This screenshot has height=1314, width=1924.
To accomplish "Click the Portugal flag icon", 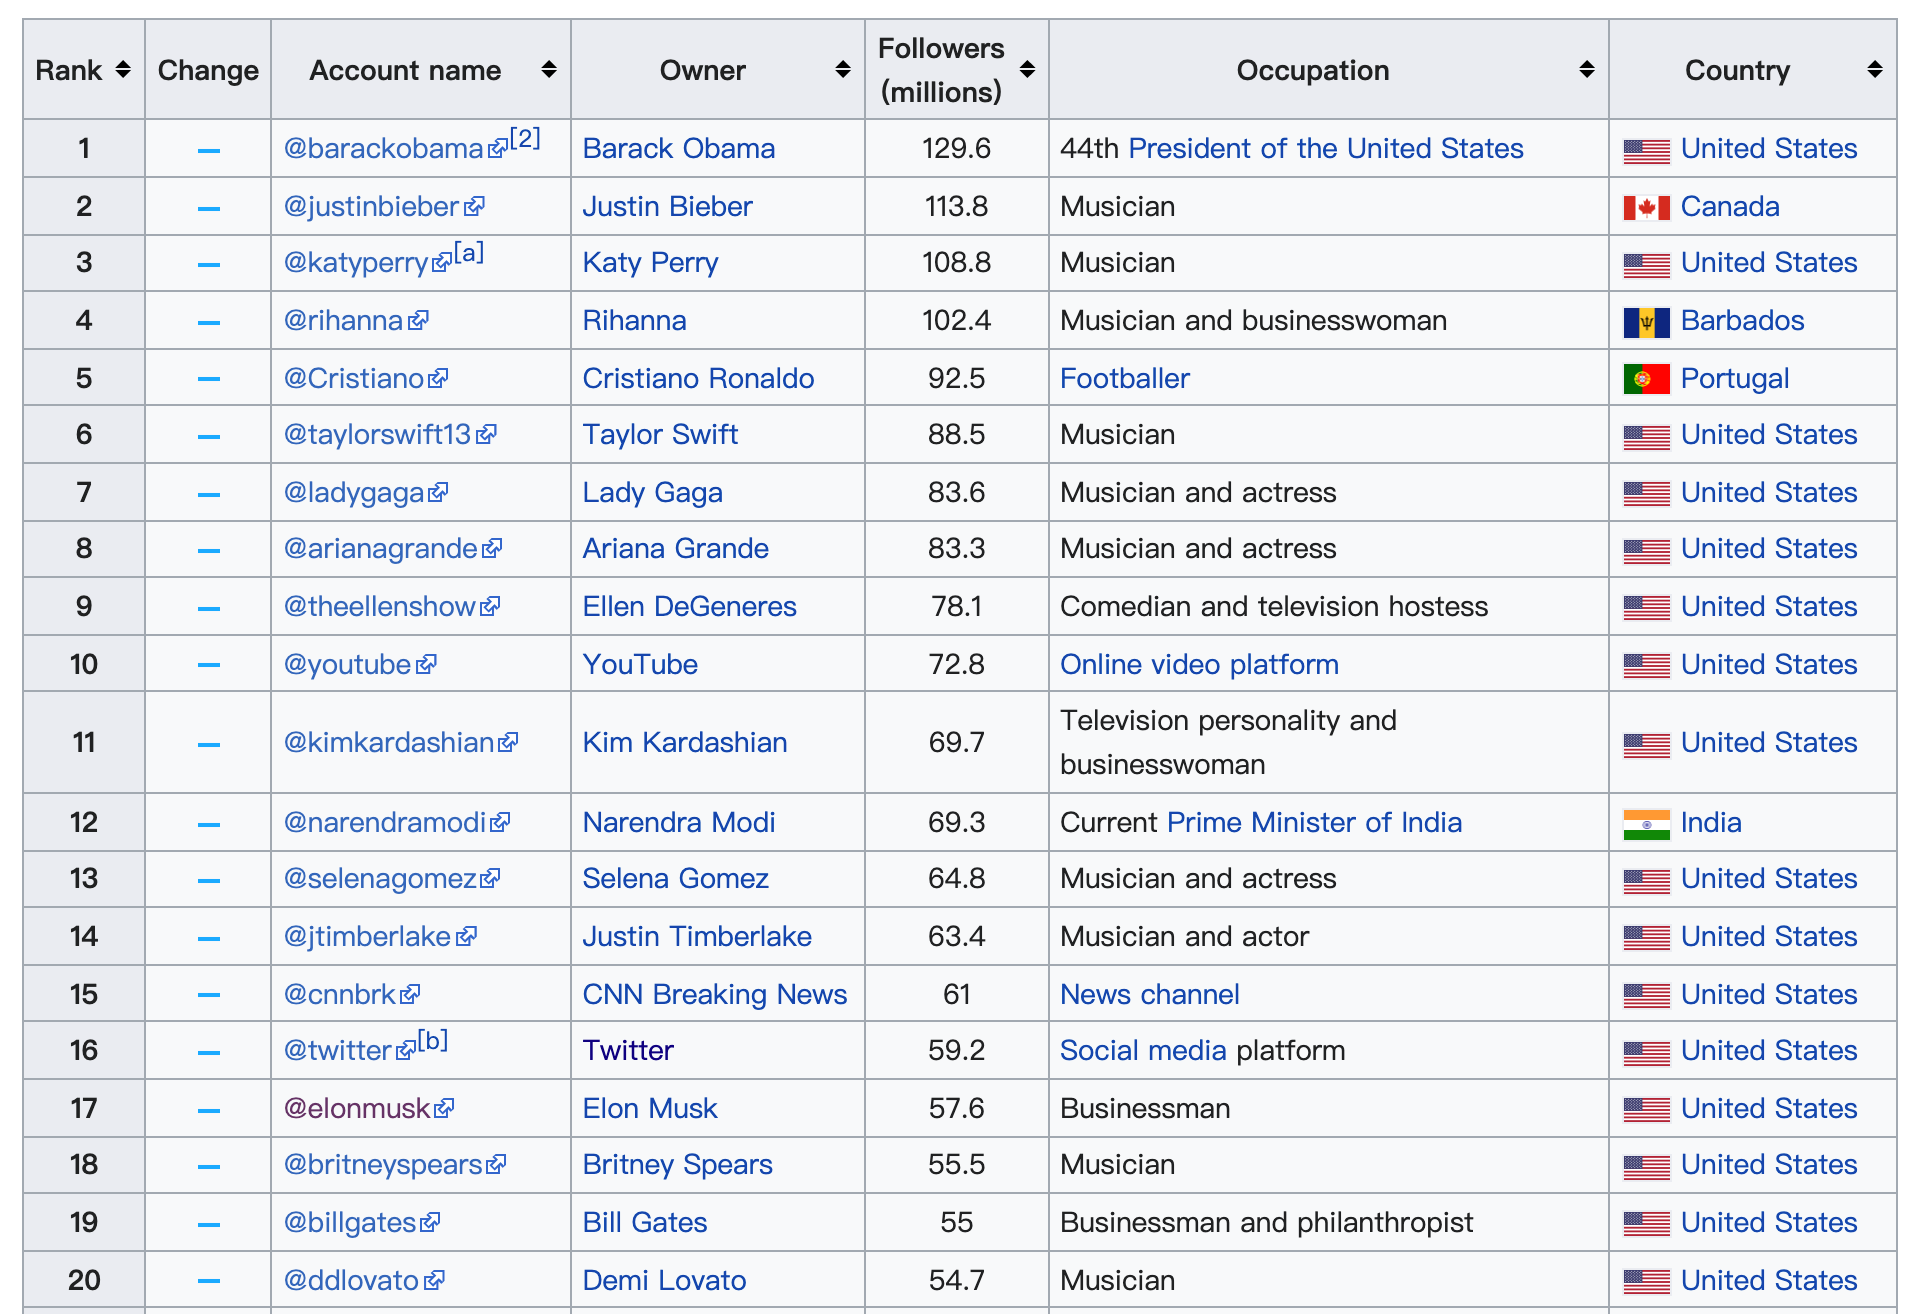I will (x=1645, y=380).
